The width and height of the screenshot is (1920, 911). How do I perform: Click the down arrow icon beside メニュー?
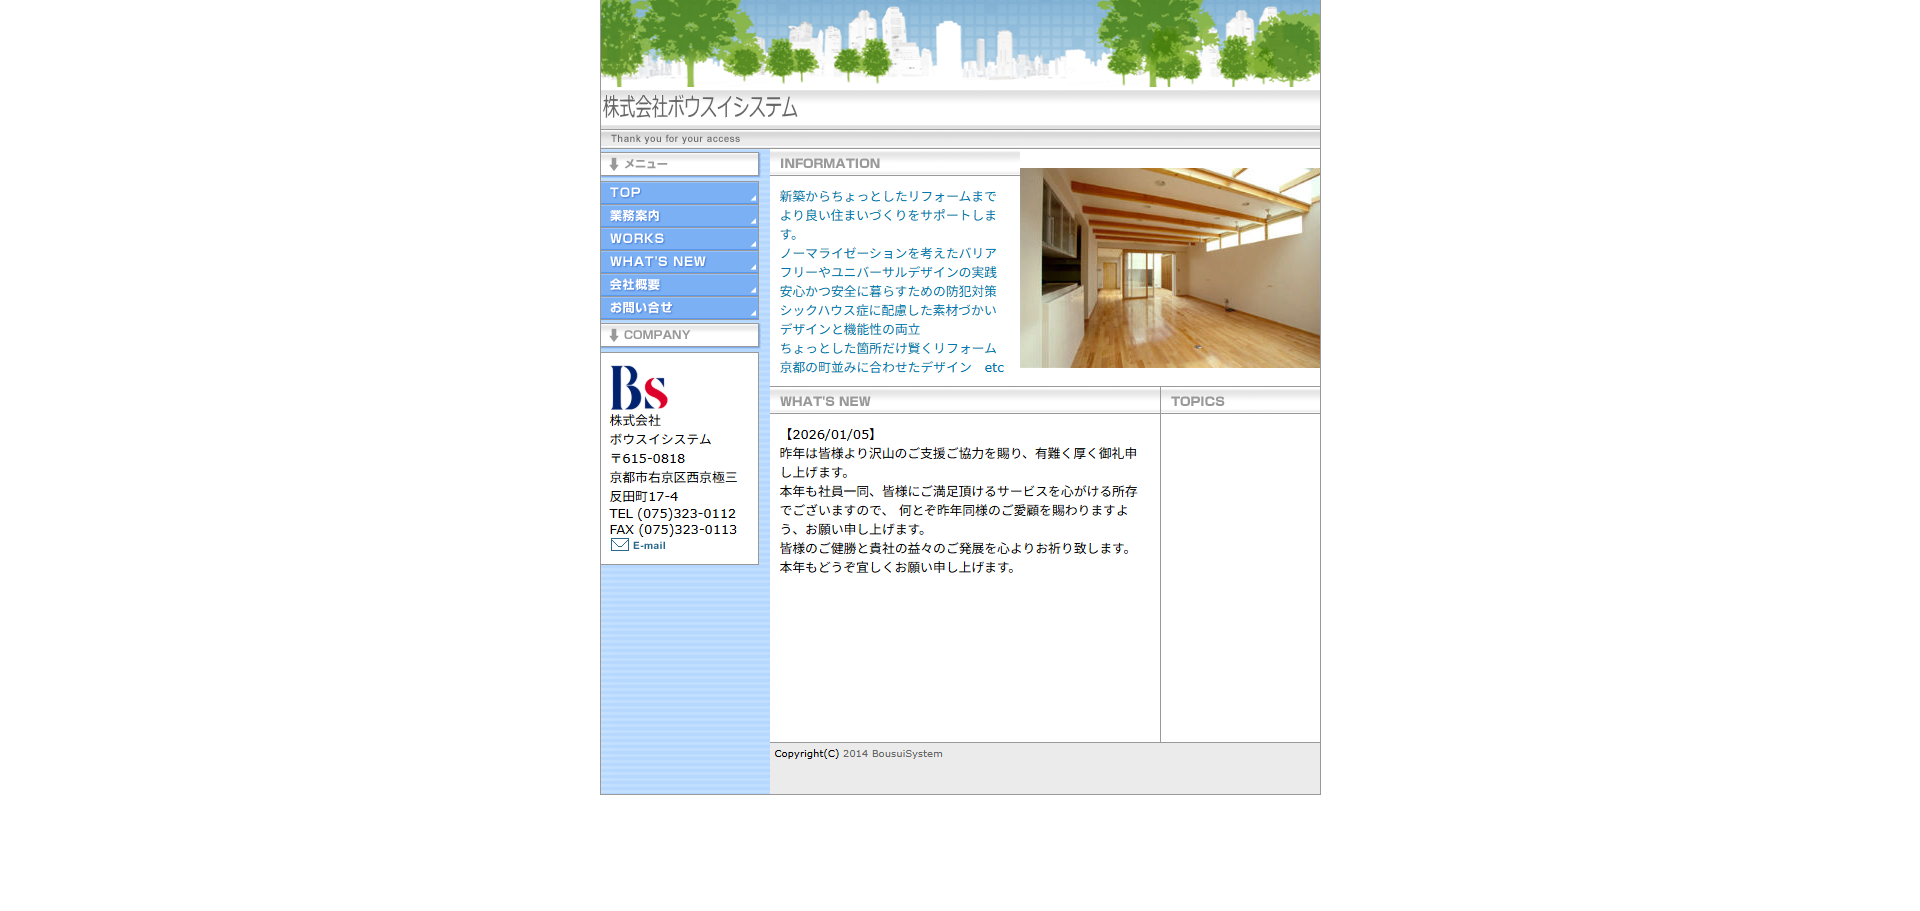[x=614, y=164]
